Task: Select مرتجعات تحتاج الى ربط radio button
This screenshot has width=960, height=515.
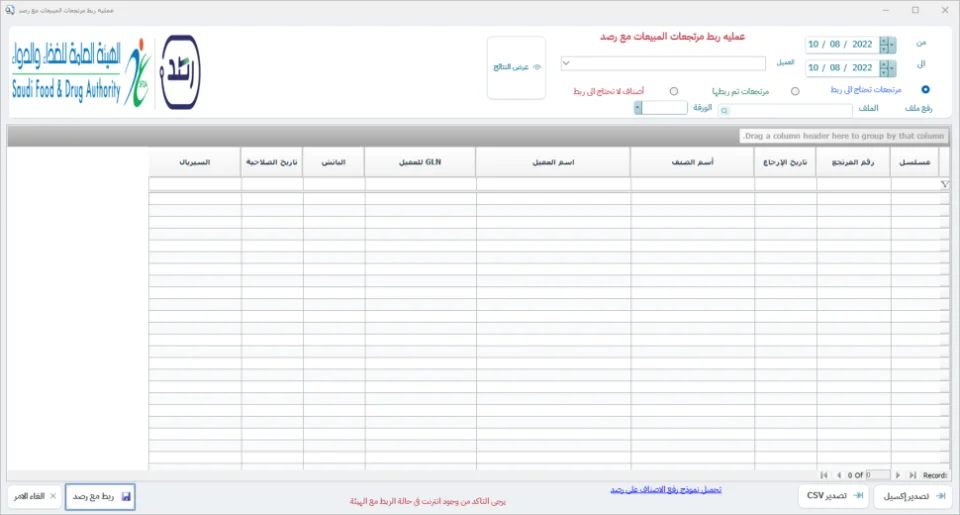Action: click(x=925, y=89)
